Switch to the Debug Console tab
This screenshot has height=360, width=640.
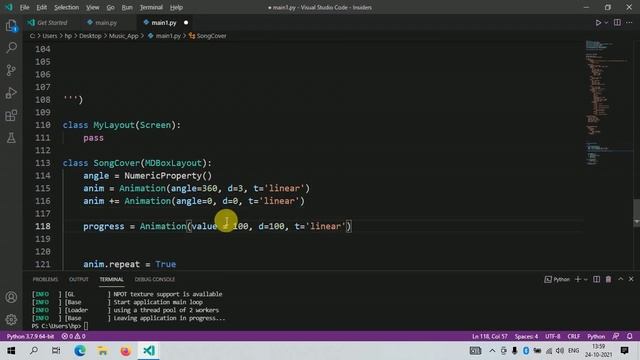coord(155,279)
